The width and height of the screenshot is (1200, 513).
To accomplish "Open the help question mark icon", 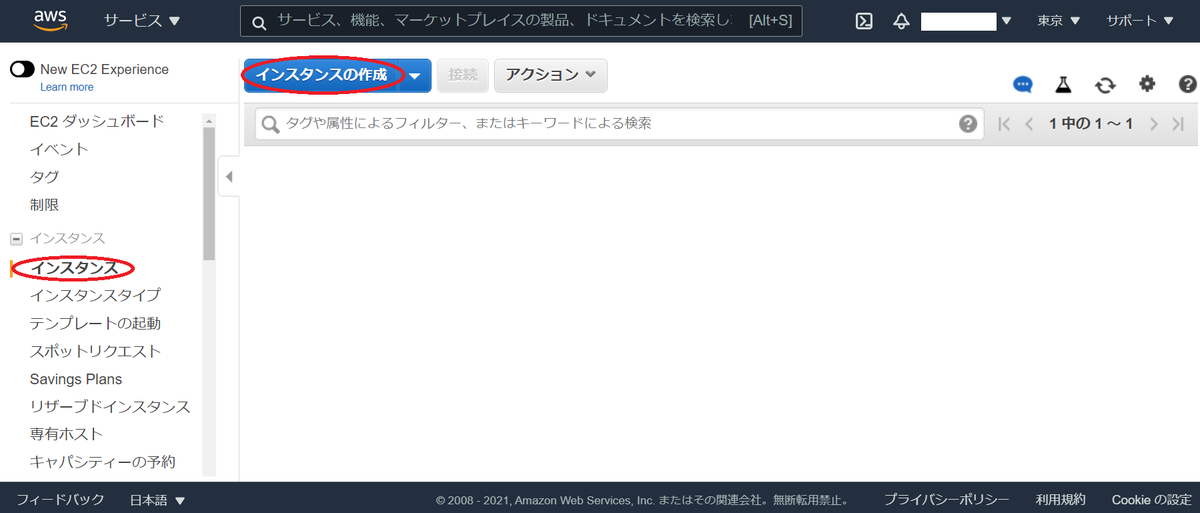I will [1188, 84].
